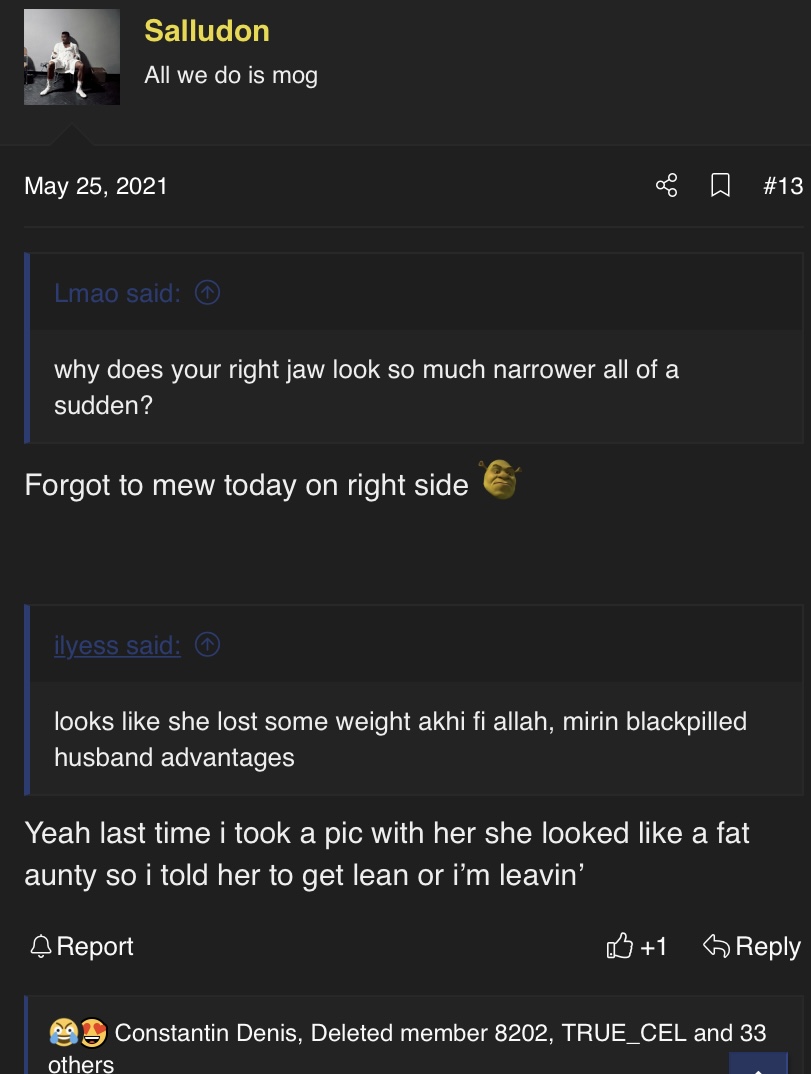
Task: Open the share icon for post #13
Action: 666,185
